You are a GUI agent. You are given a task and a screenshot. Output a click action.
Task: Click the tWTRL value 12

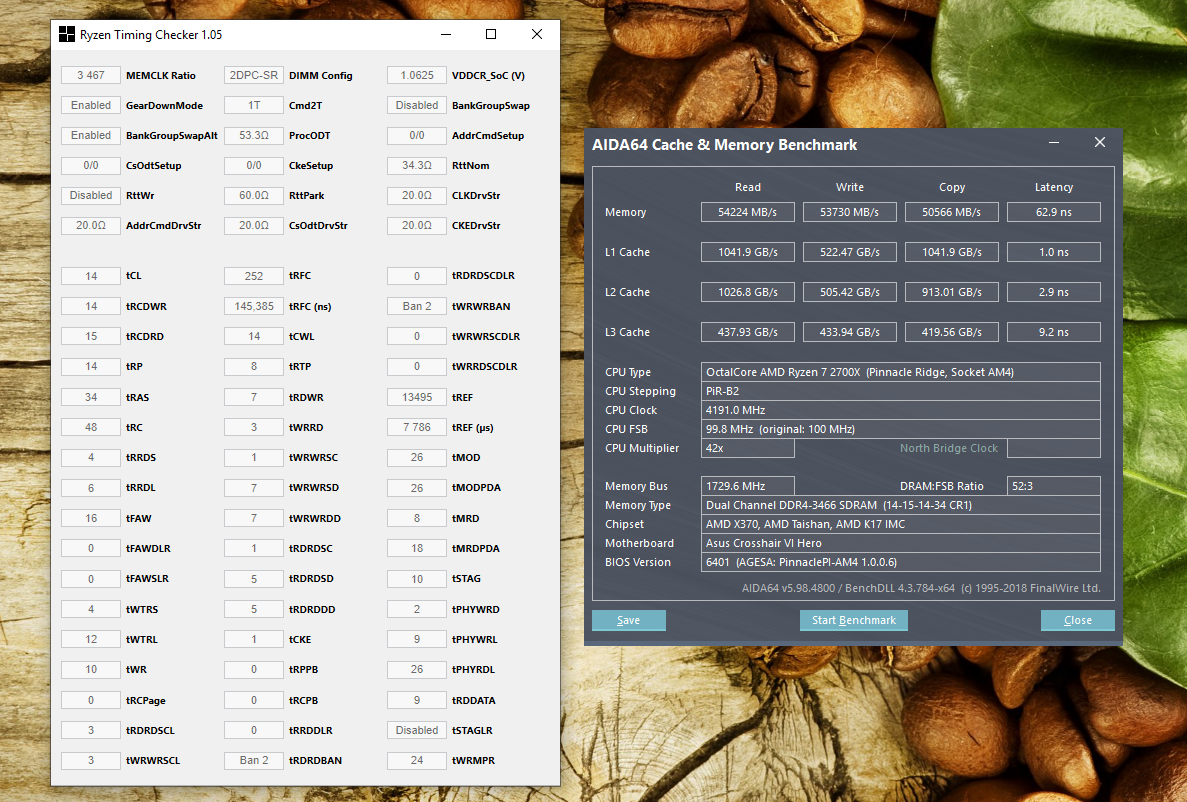click(91, 639)
